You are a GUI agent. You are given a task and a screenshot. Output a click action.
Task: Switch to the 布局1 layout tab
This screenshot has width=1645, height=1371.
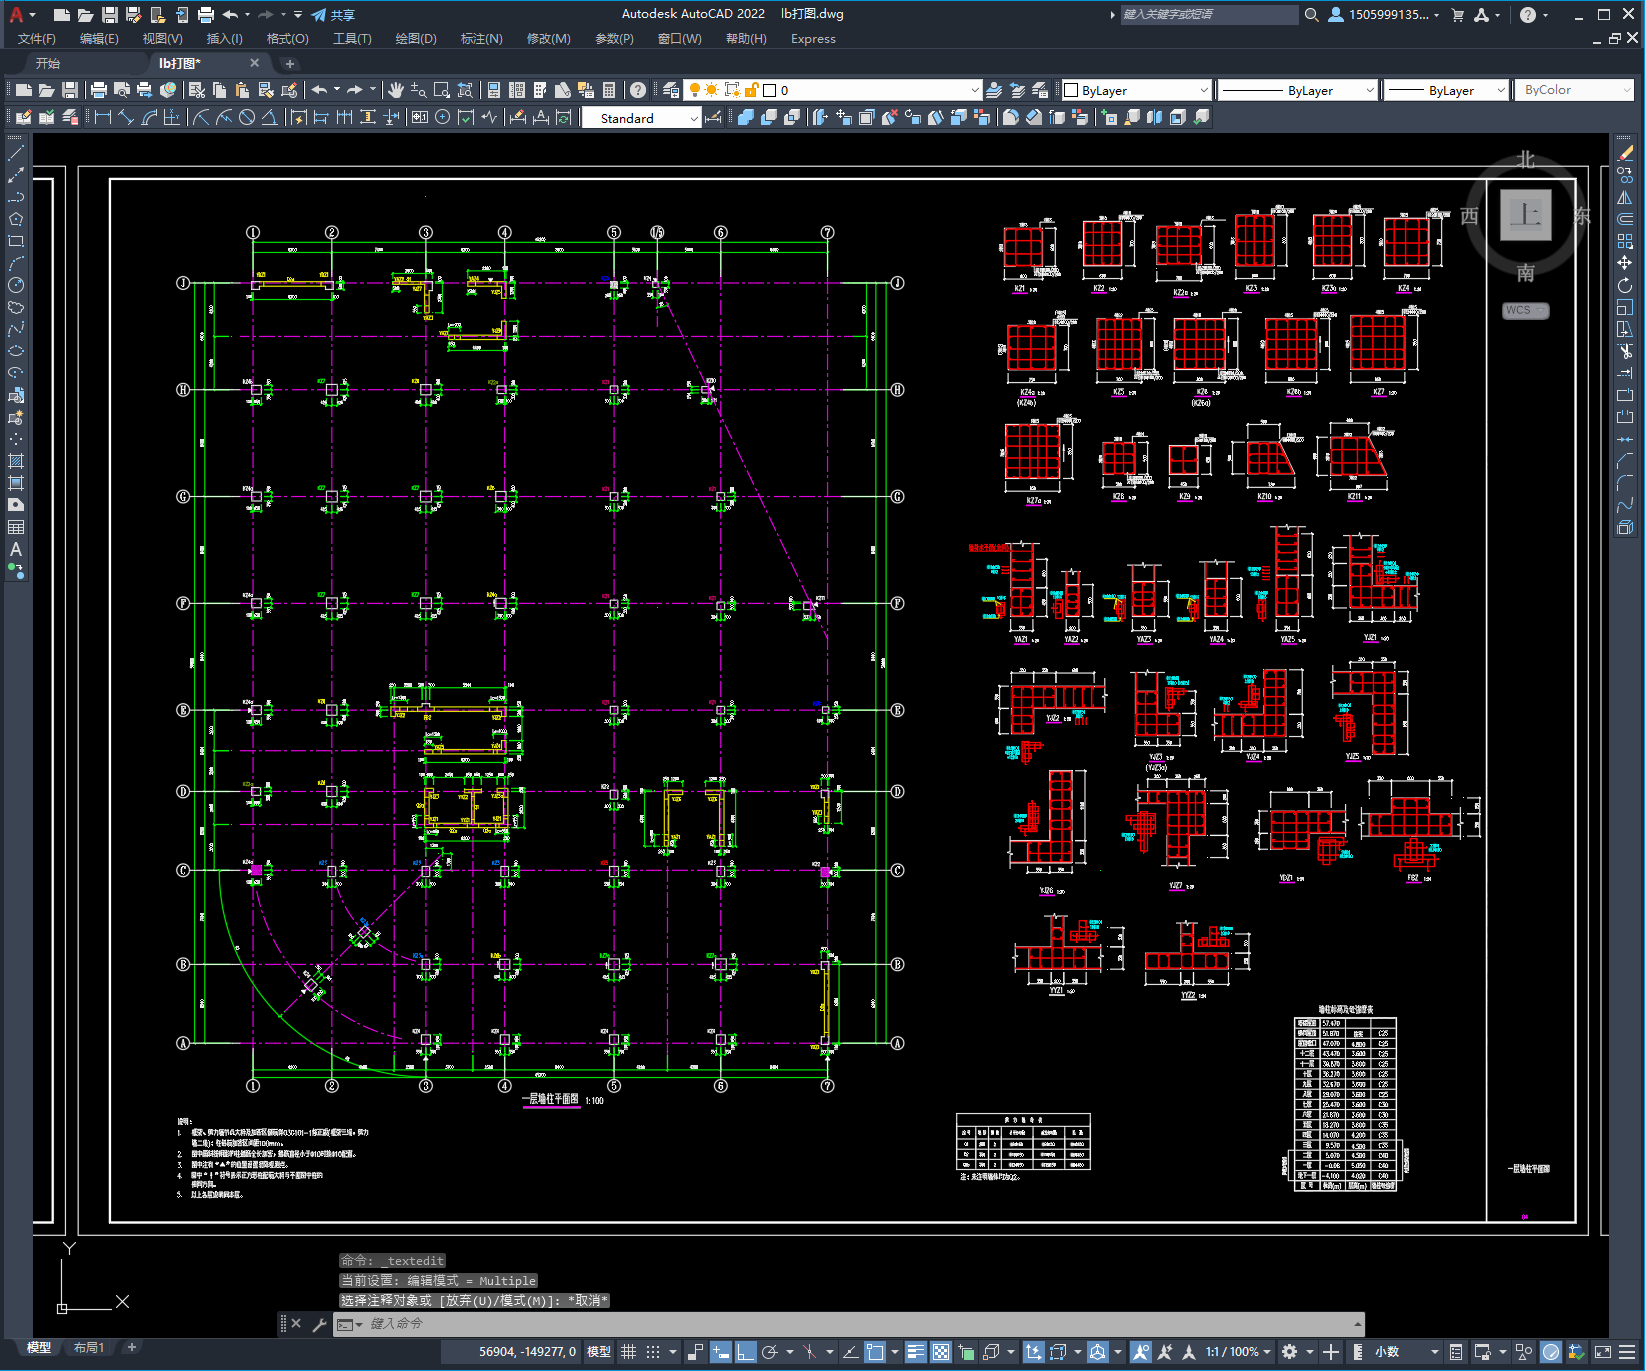[89, 1348]
